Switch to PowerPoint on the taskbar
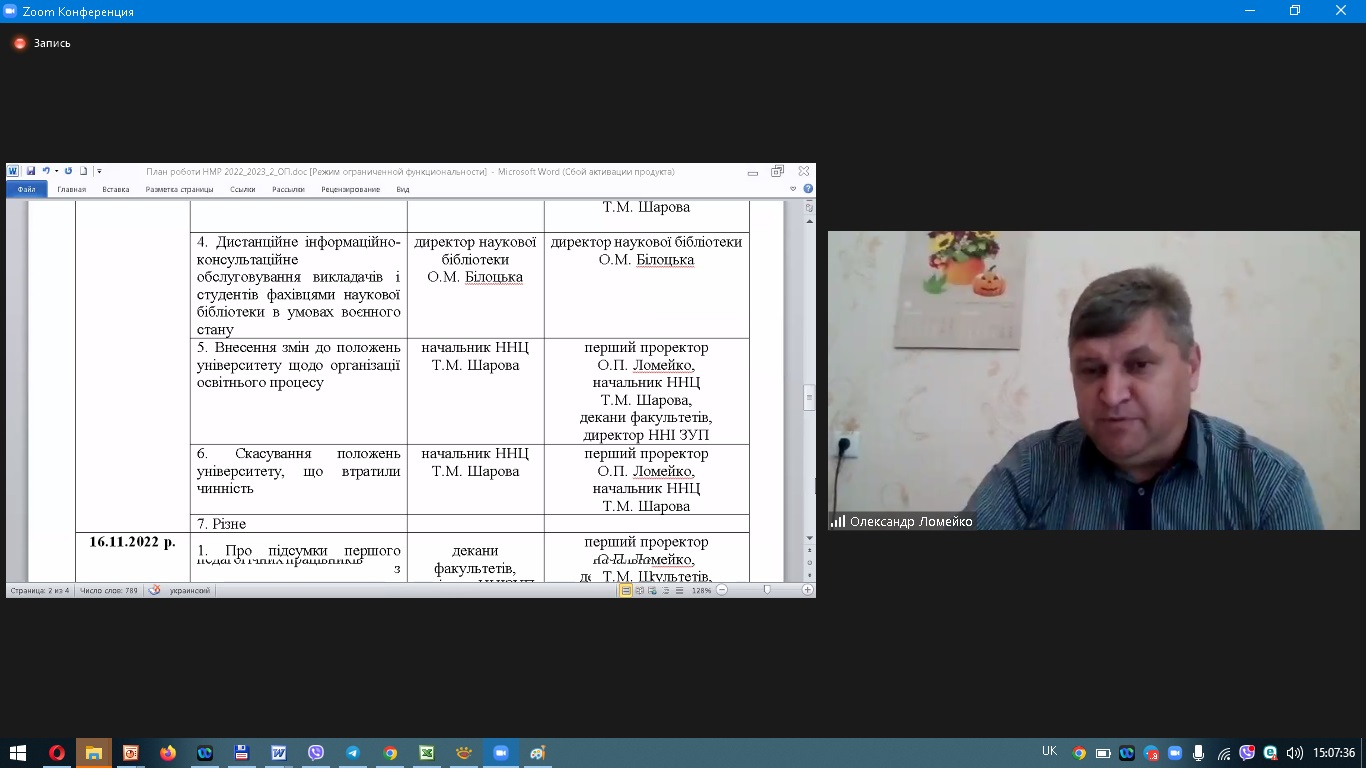Screen dimensions: 1366x770 pyautogui.click(x=130, y=753)
